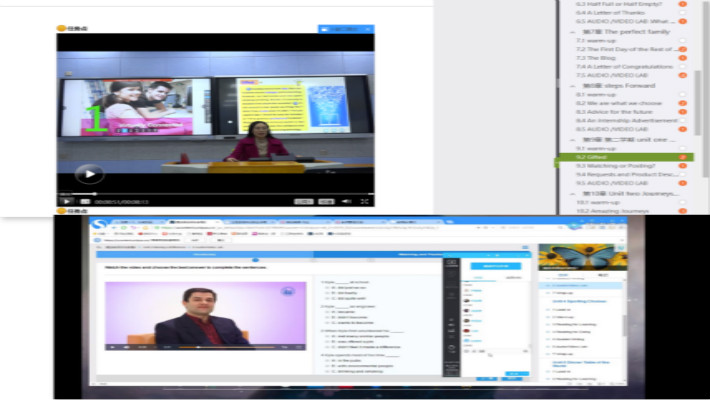This screenshot has width=710, height=400.
Task: Click the orange status badge beside 9.2 Gifted
Action: [683, 157]
